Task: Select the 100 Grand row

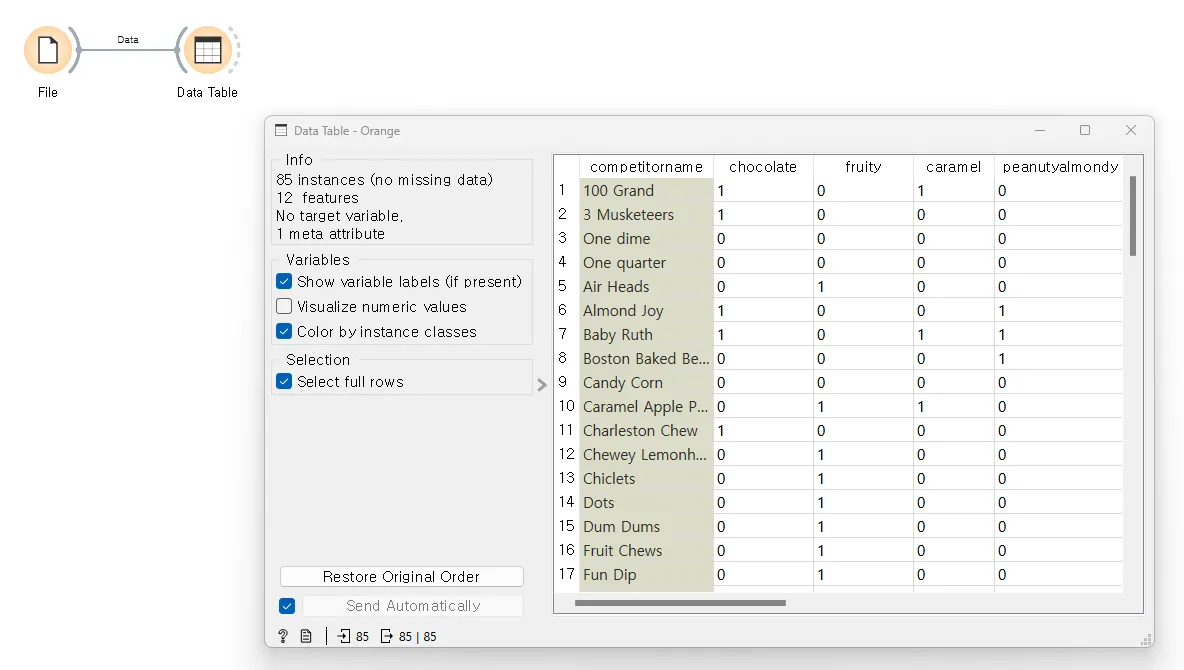Action: (x=646, y=190)
